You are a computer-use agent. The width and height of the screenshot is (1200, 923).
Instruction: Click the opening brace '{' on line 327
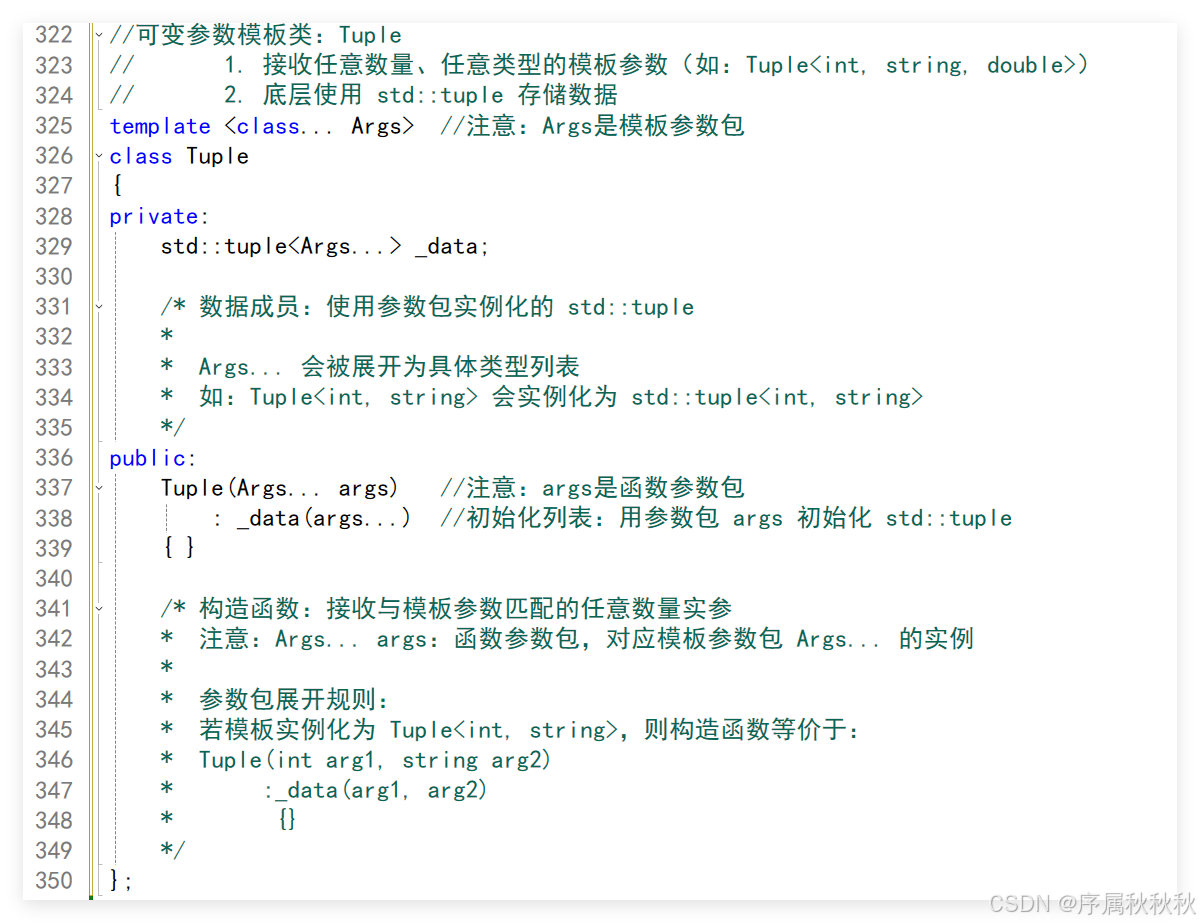click(117, 187)
